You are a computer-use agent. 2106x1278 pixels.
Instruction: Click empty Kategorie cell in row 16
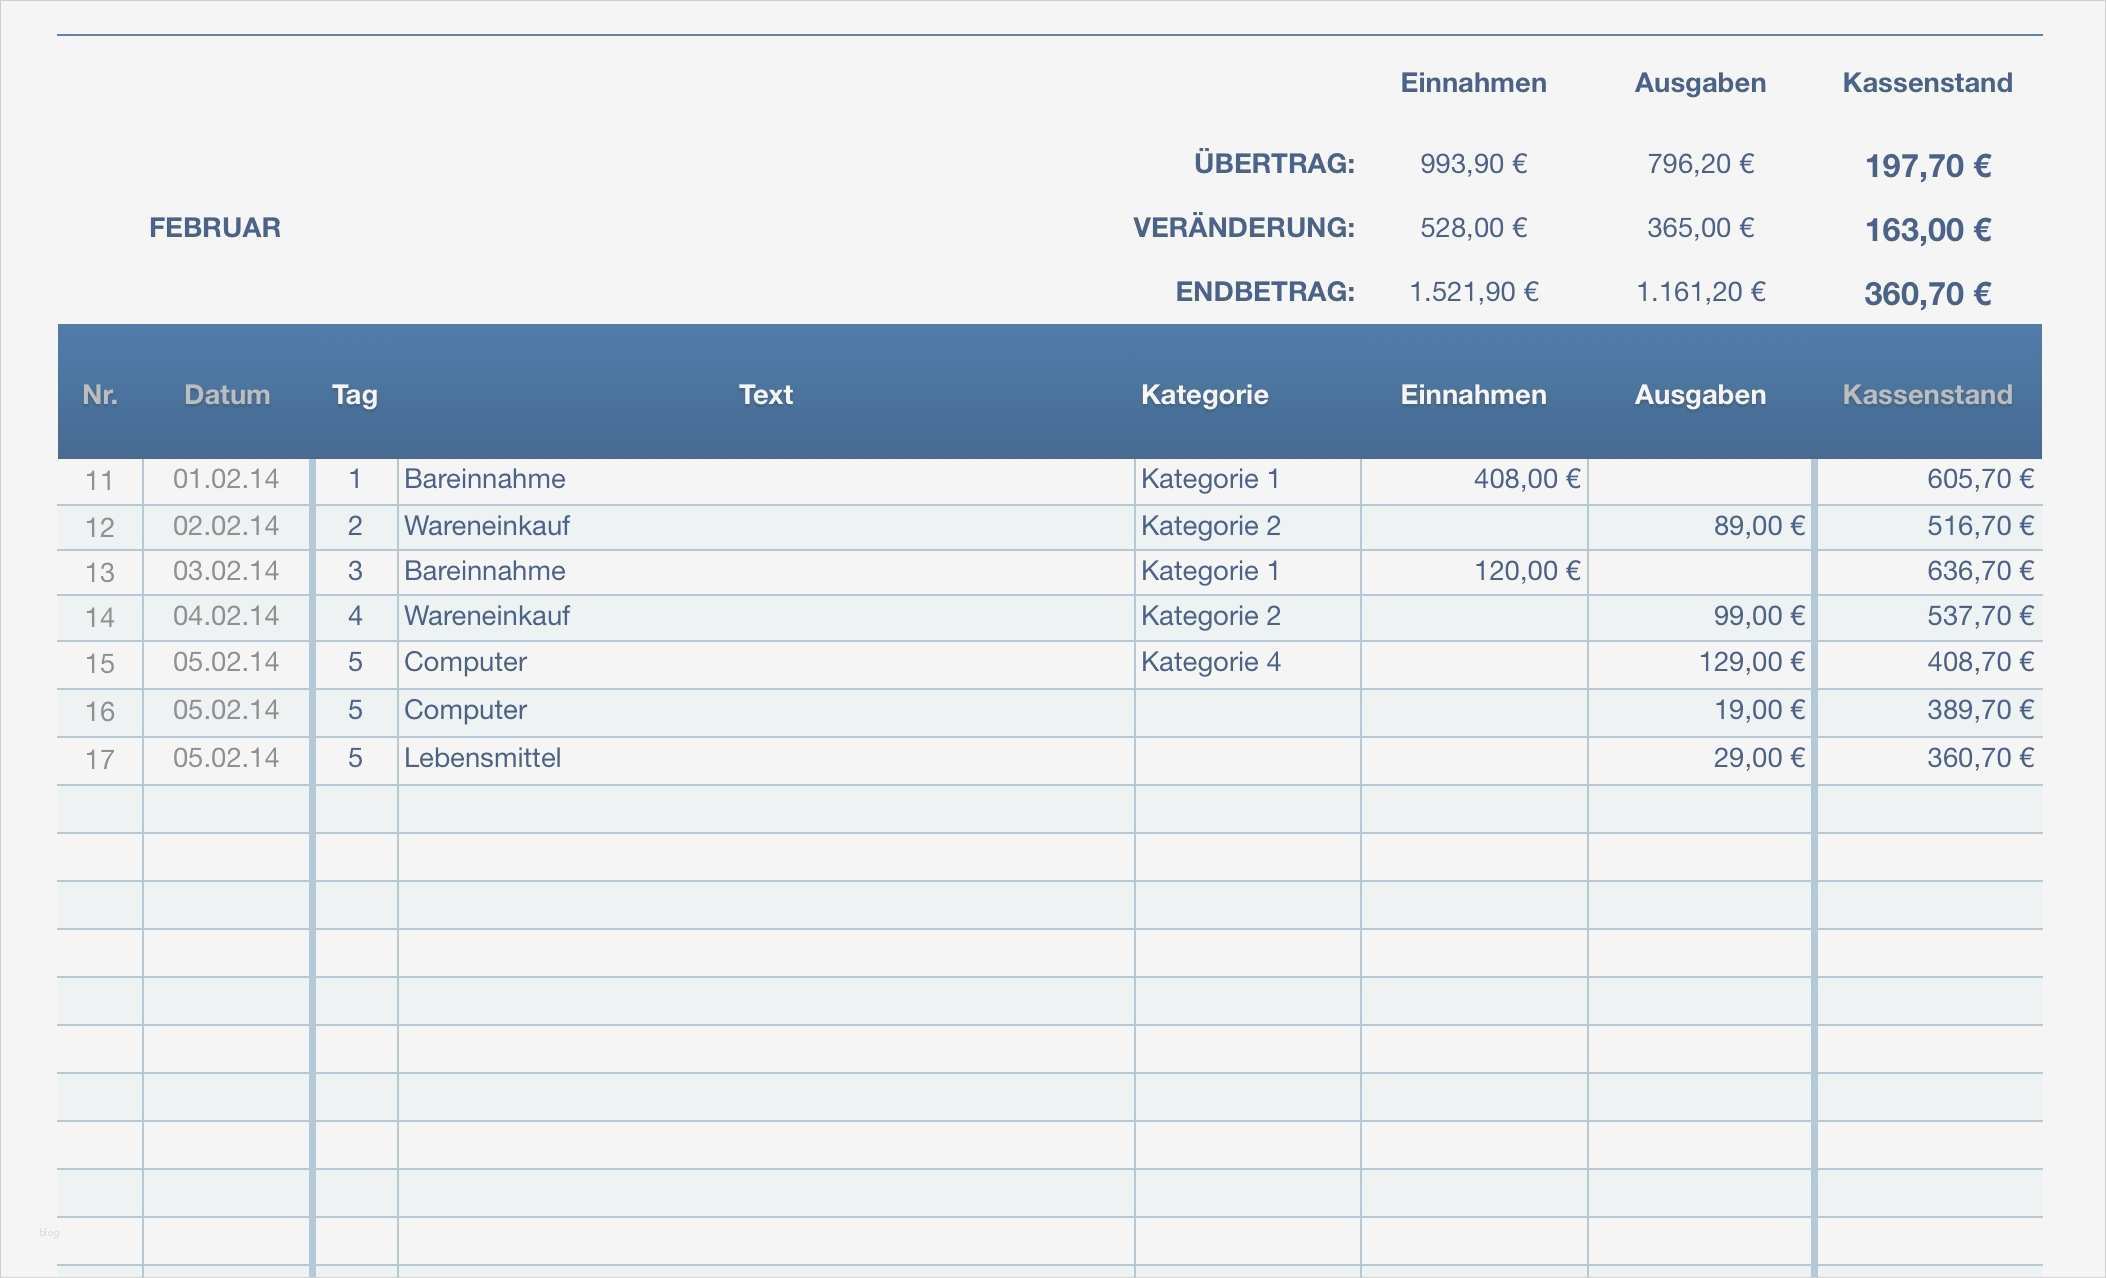(x=1247, y=711)
